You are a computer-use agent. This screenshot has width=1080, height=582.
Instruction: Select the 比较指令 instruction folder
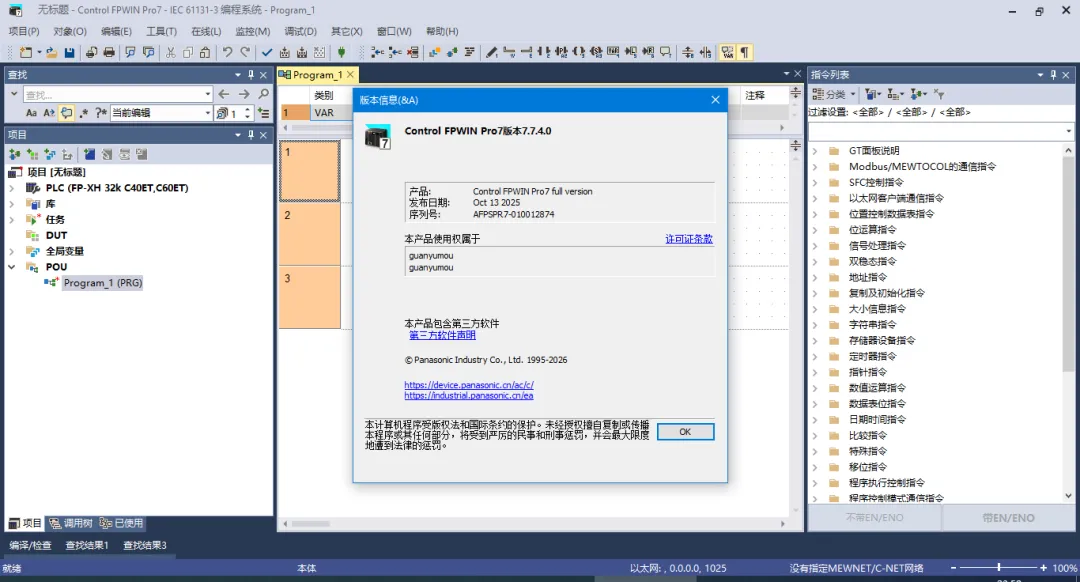tap(868, 436)
